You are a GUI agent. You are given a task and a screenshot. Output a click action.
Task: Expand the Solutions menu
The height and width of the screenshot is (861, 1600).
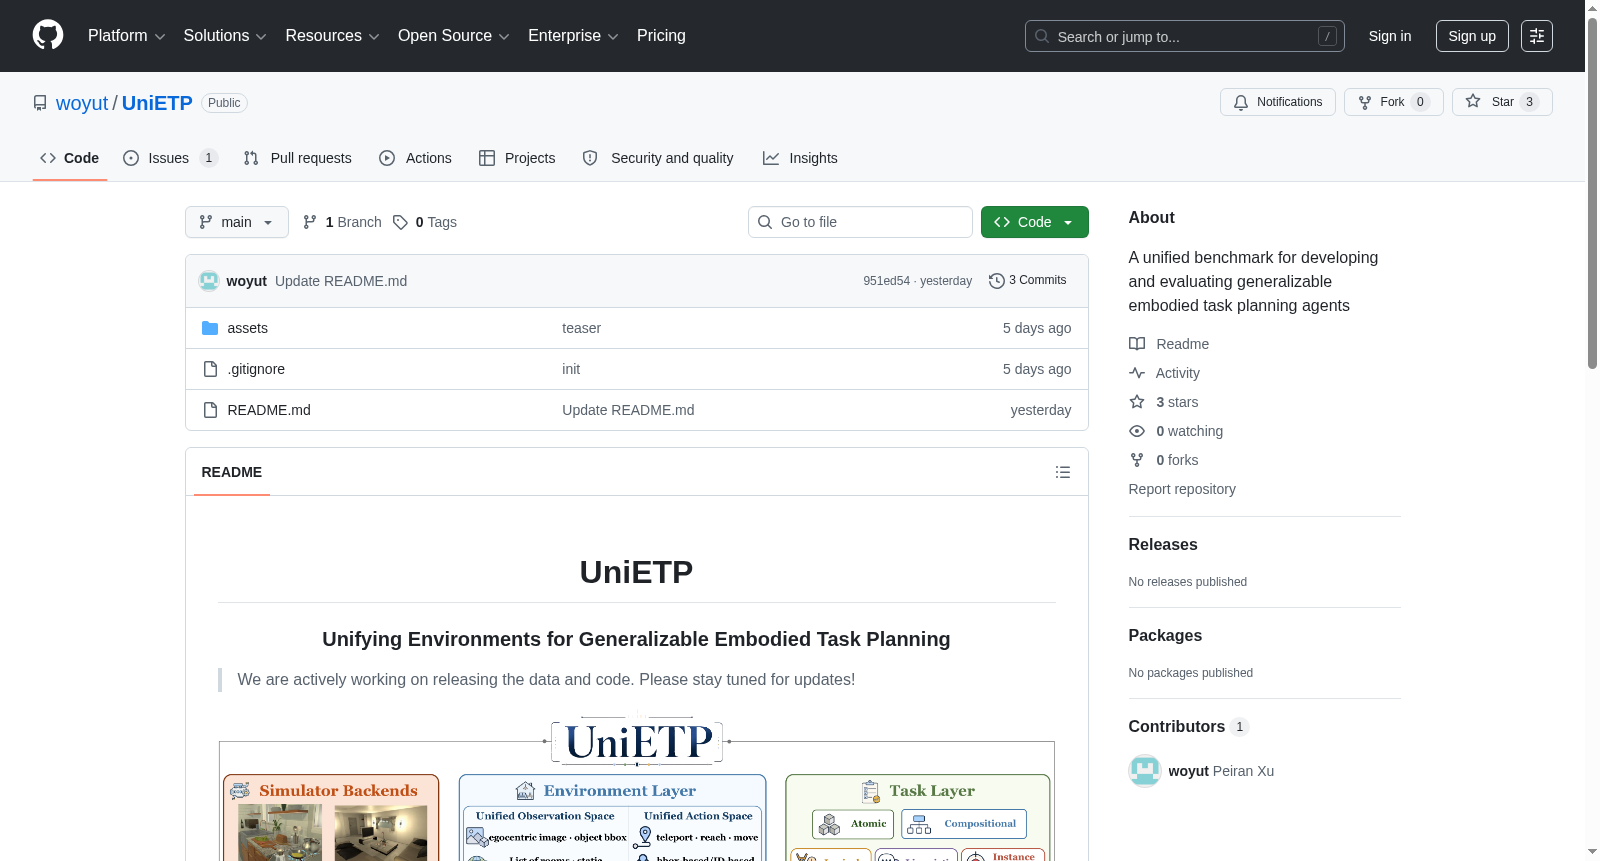coord(225,36)
